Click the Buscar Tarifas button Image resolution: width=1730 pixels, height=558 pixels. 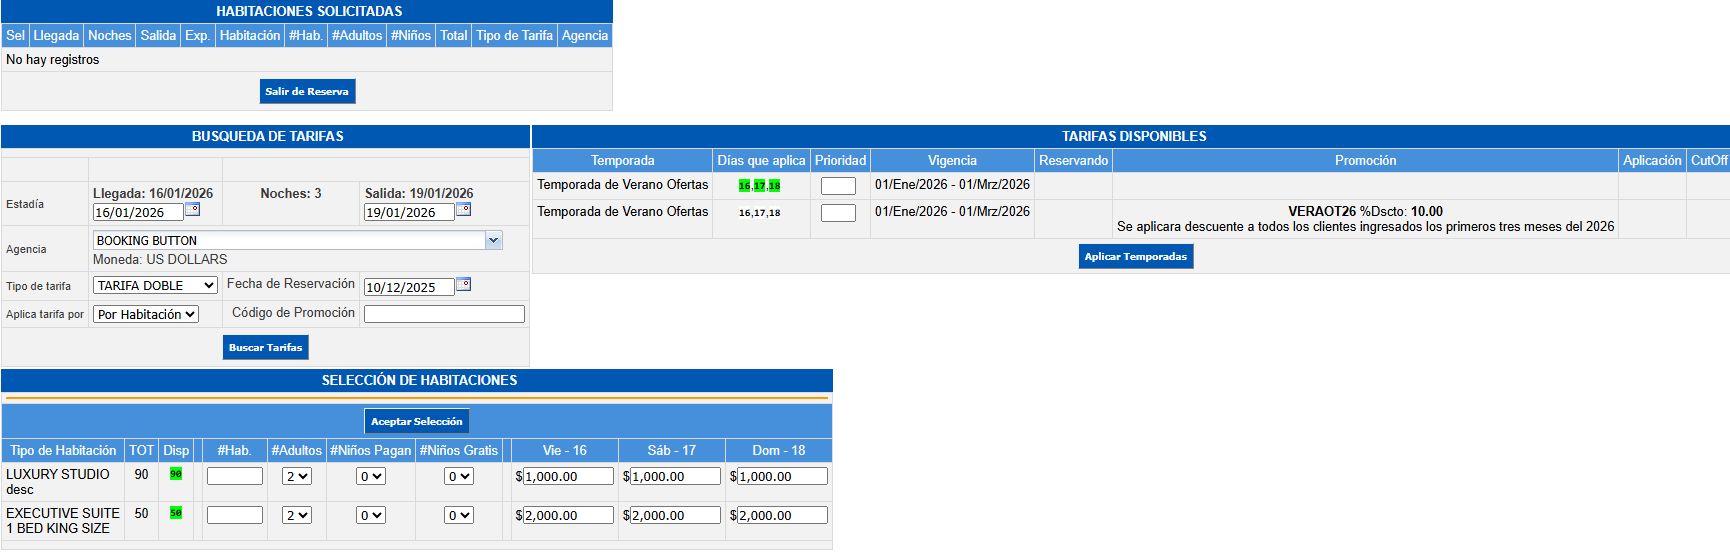(265, 347)
